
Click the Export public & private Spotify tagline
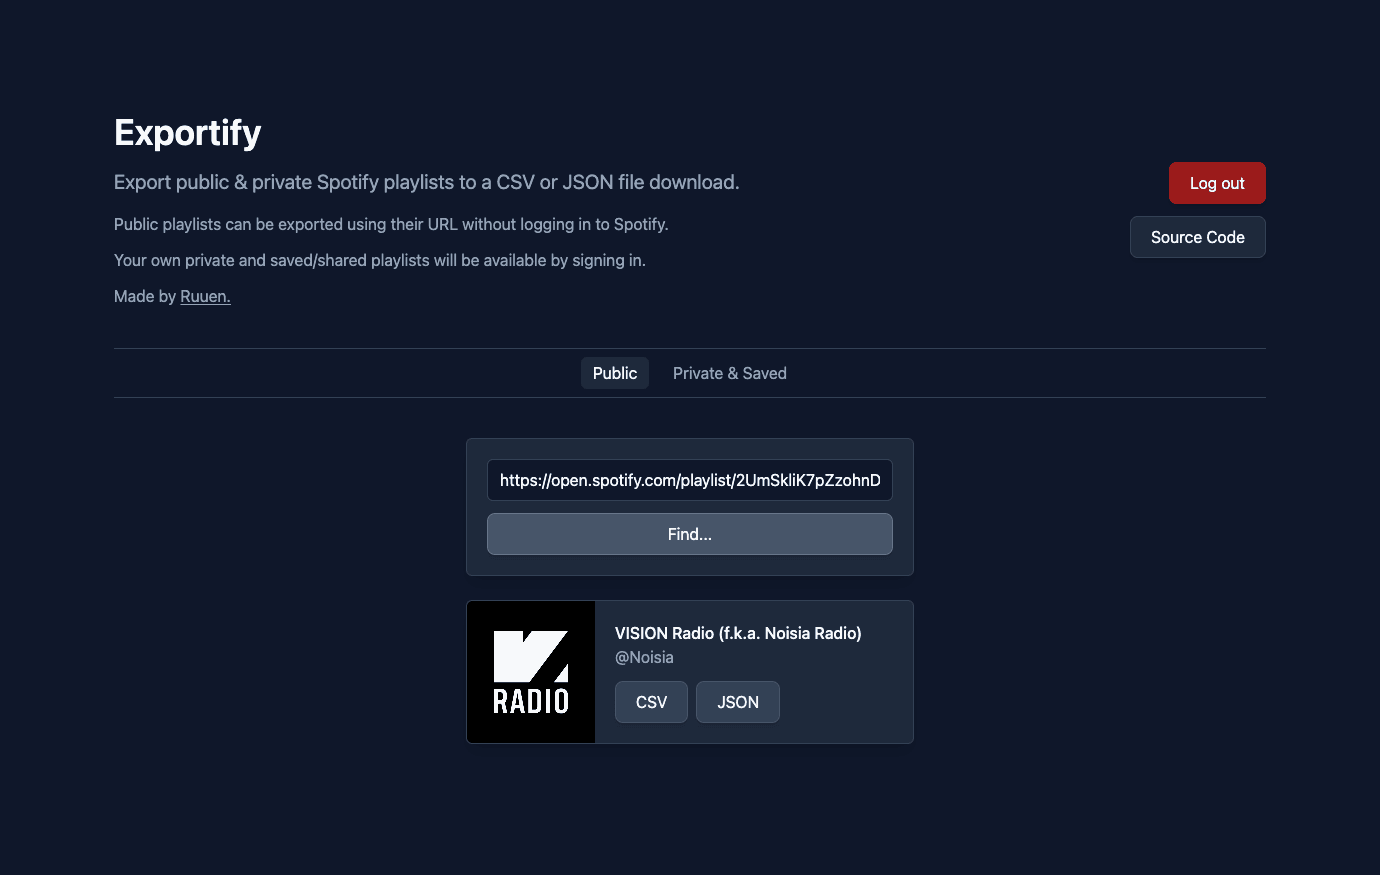[x=427, y=182]
